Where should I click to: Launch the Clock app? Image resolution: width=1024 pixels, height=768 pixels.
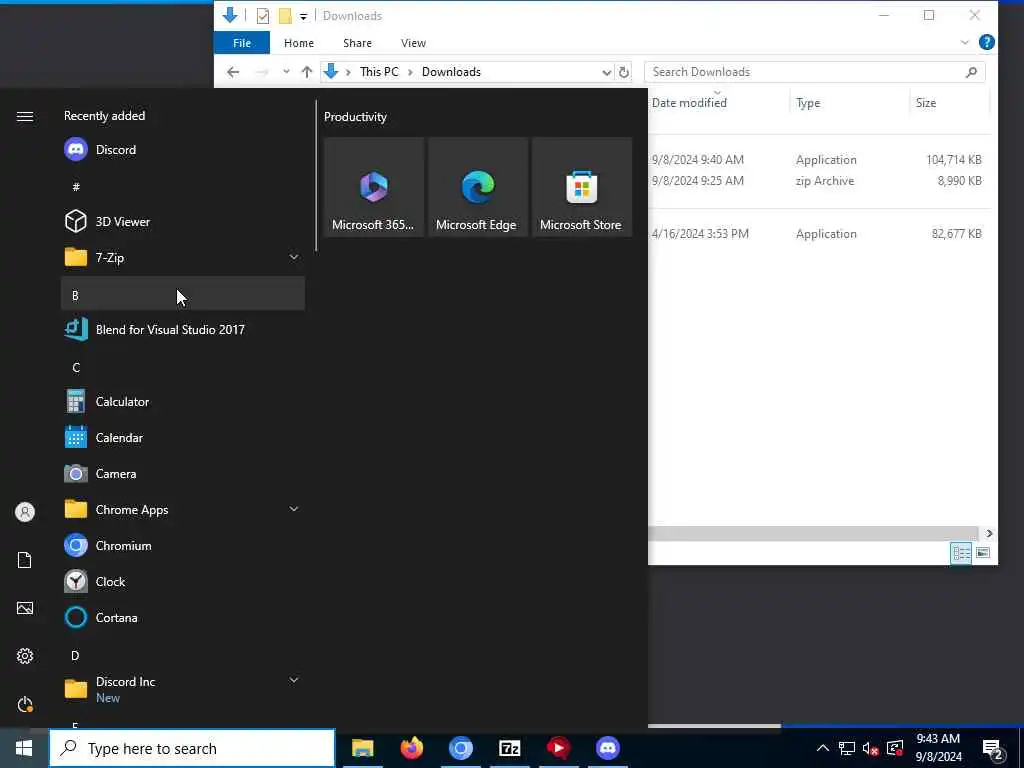pos(183,581)
